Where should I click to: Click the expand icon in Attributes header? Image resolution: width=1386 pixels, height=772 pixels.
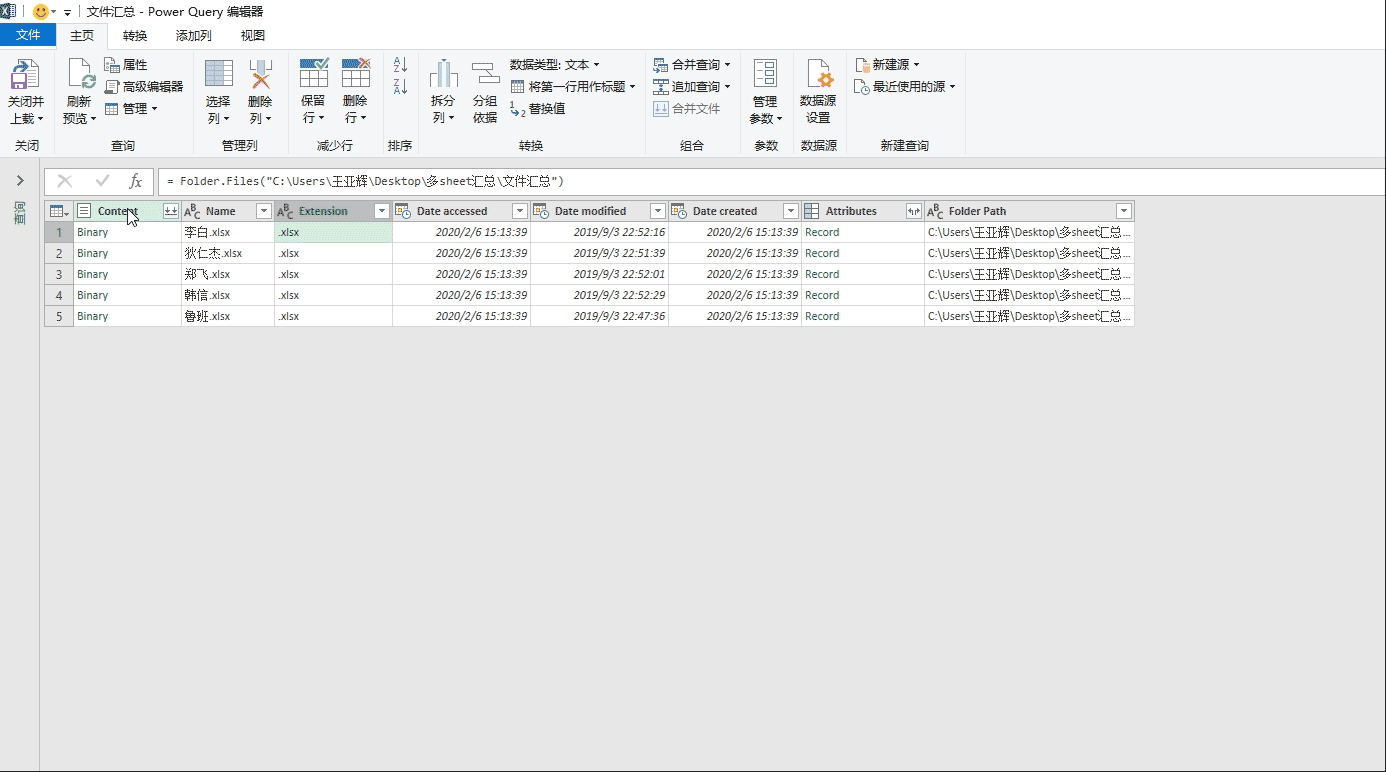913,211
